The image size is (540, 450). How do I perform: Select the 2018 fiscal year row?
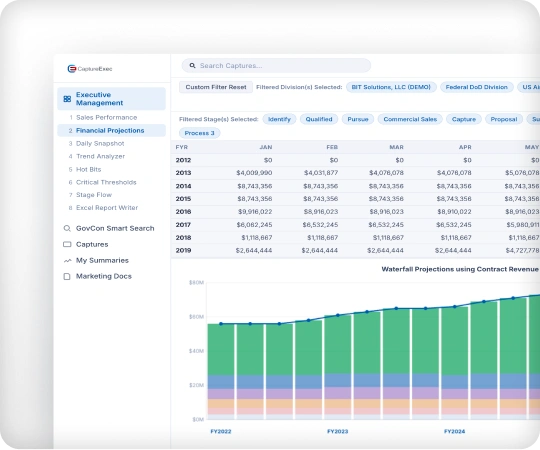coord(355,238)
